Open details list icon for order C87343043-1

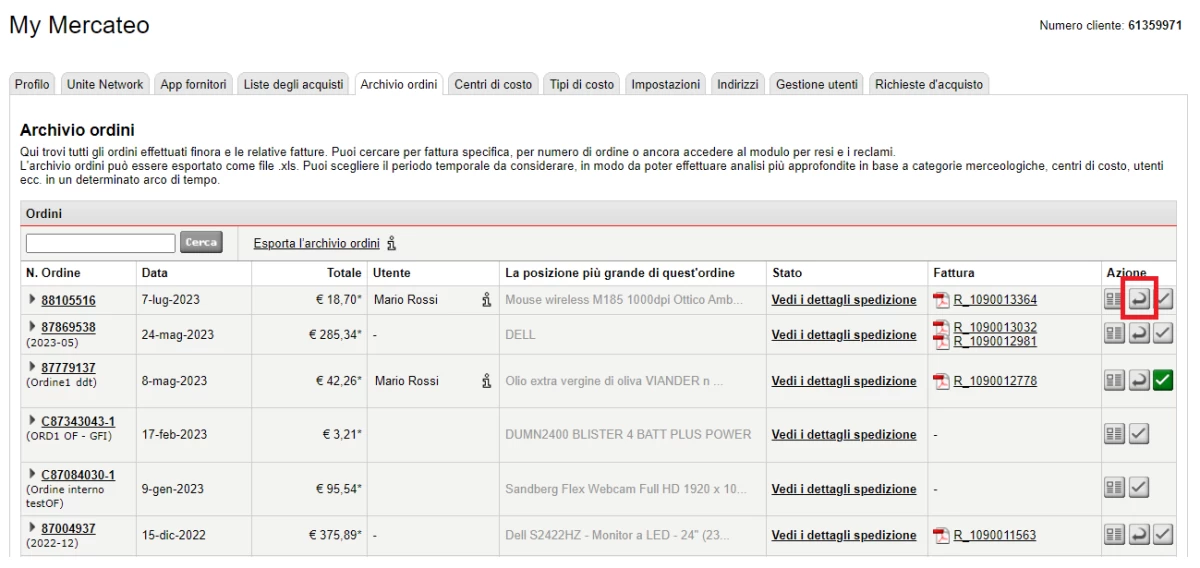tap(1114, 434)
